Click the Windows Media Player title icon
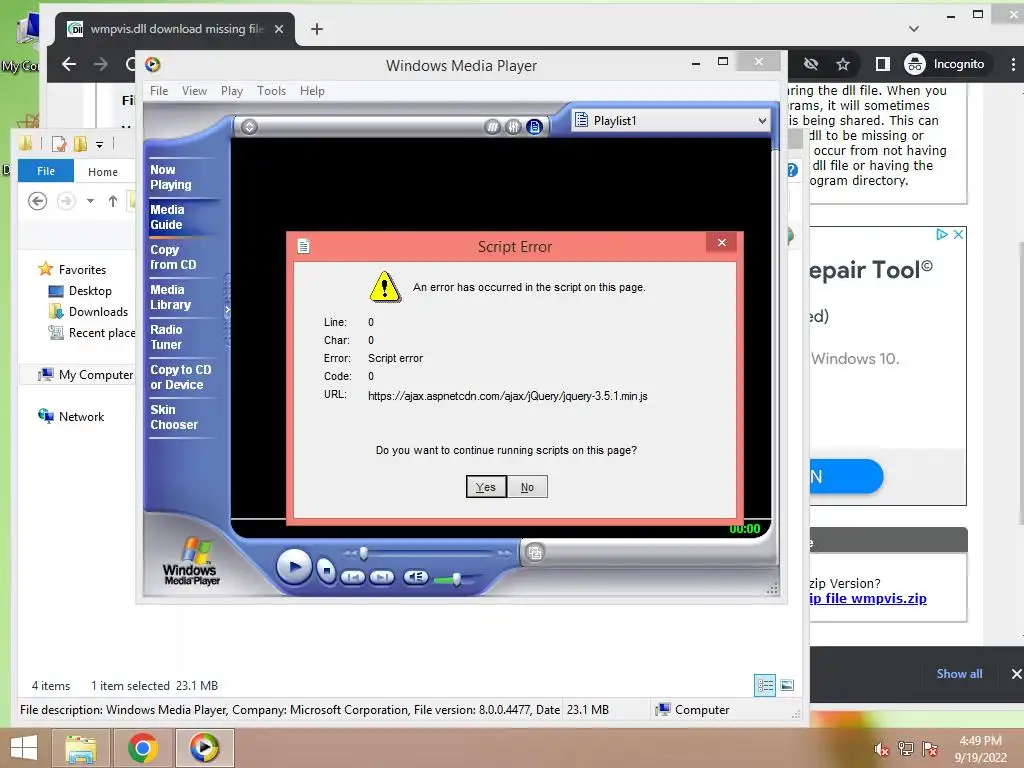The image size is (1024, 768). (x=153, y=64)
